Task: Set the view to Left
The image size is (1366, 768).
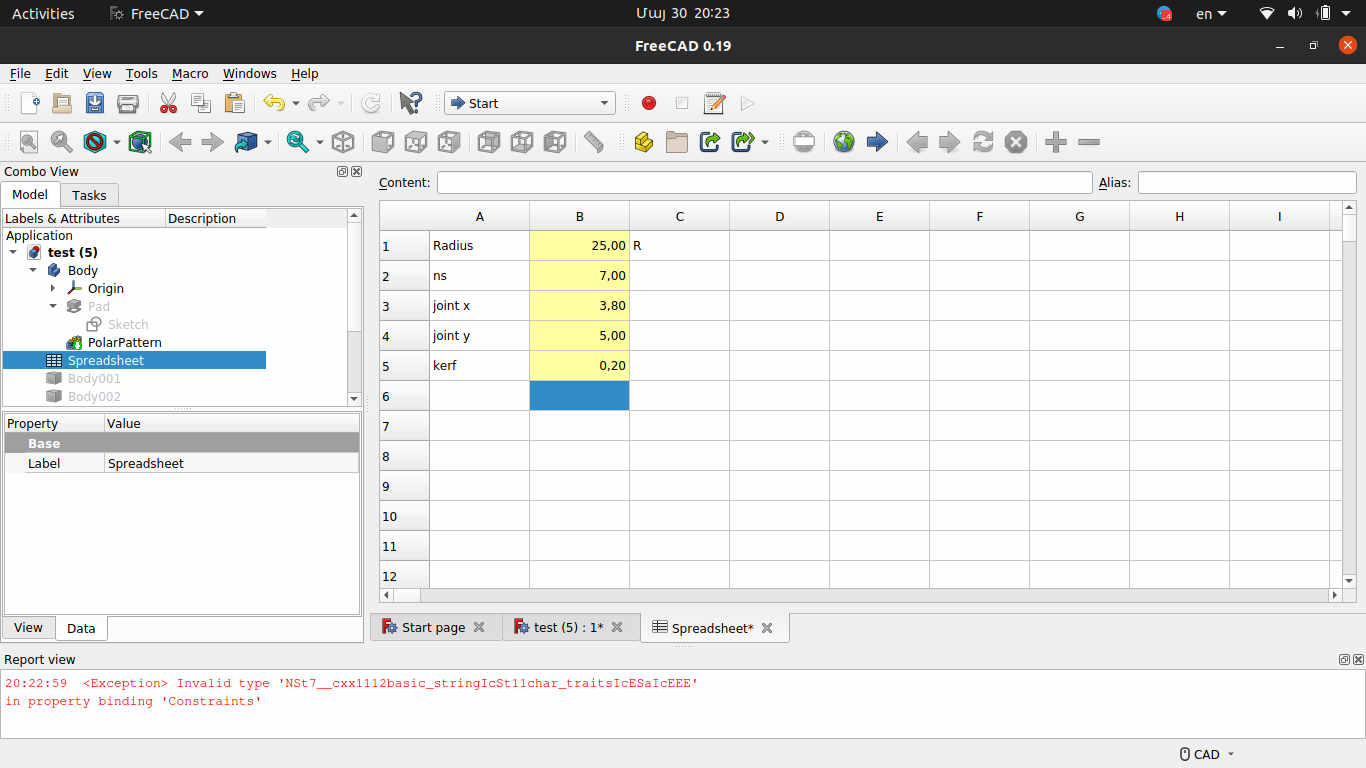Action: [x=555, y=142]
